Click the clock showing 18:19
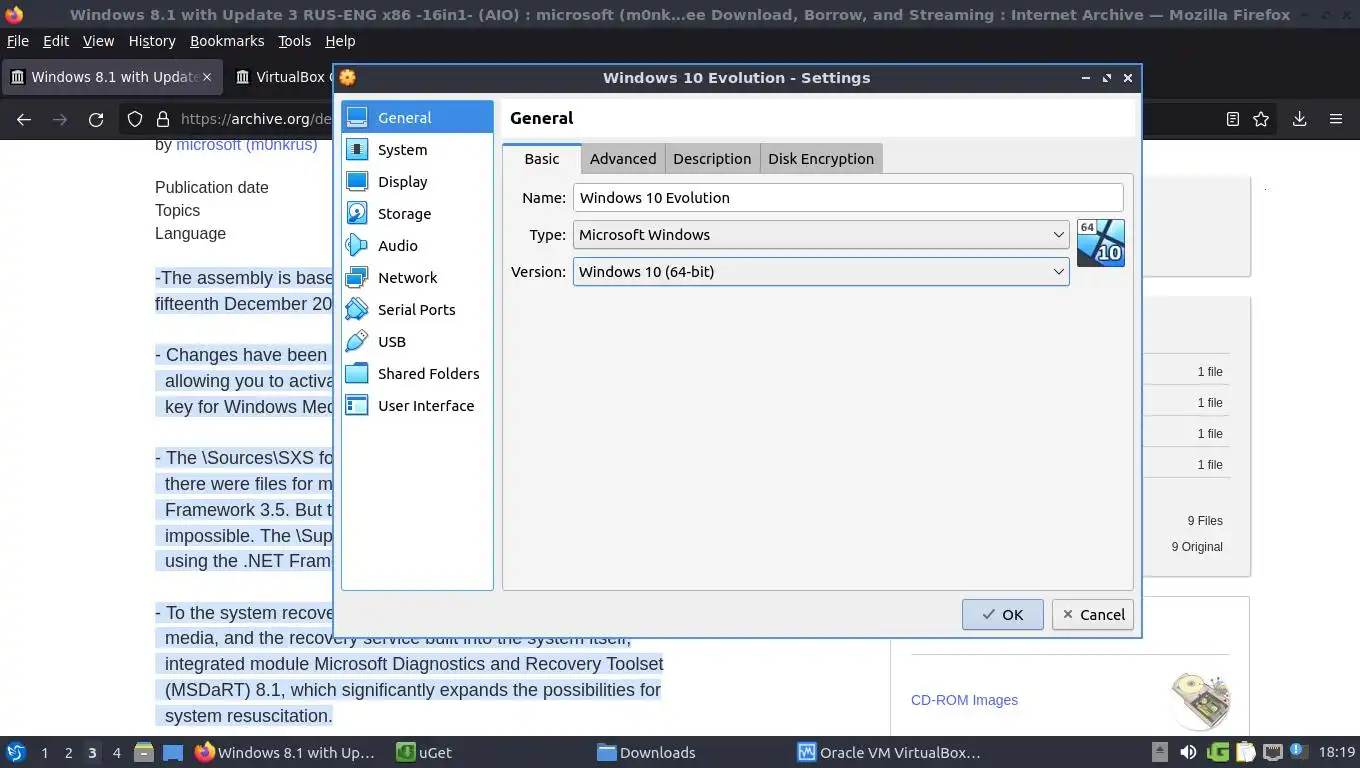1360x768 pixels. (1336, 752)
